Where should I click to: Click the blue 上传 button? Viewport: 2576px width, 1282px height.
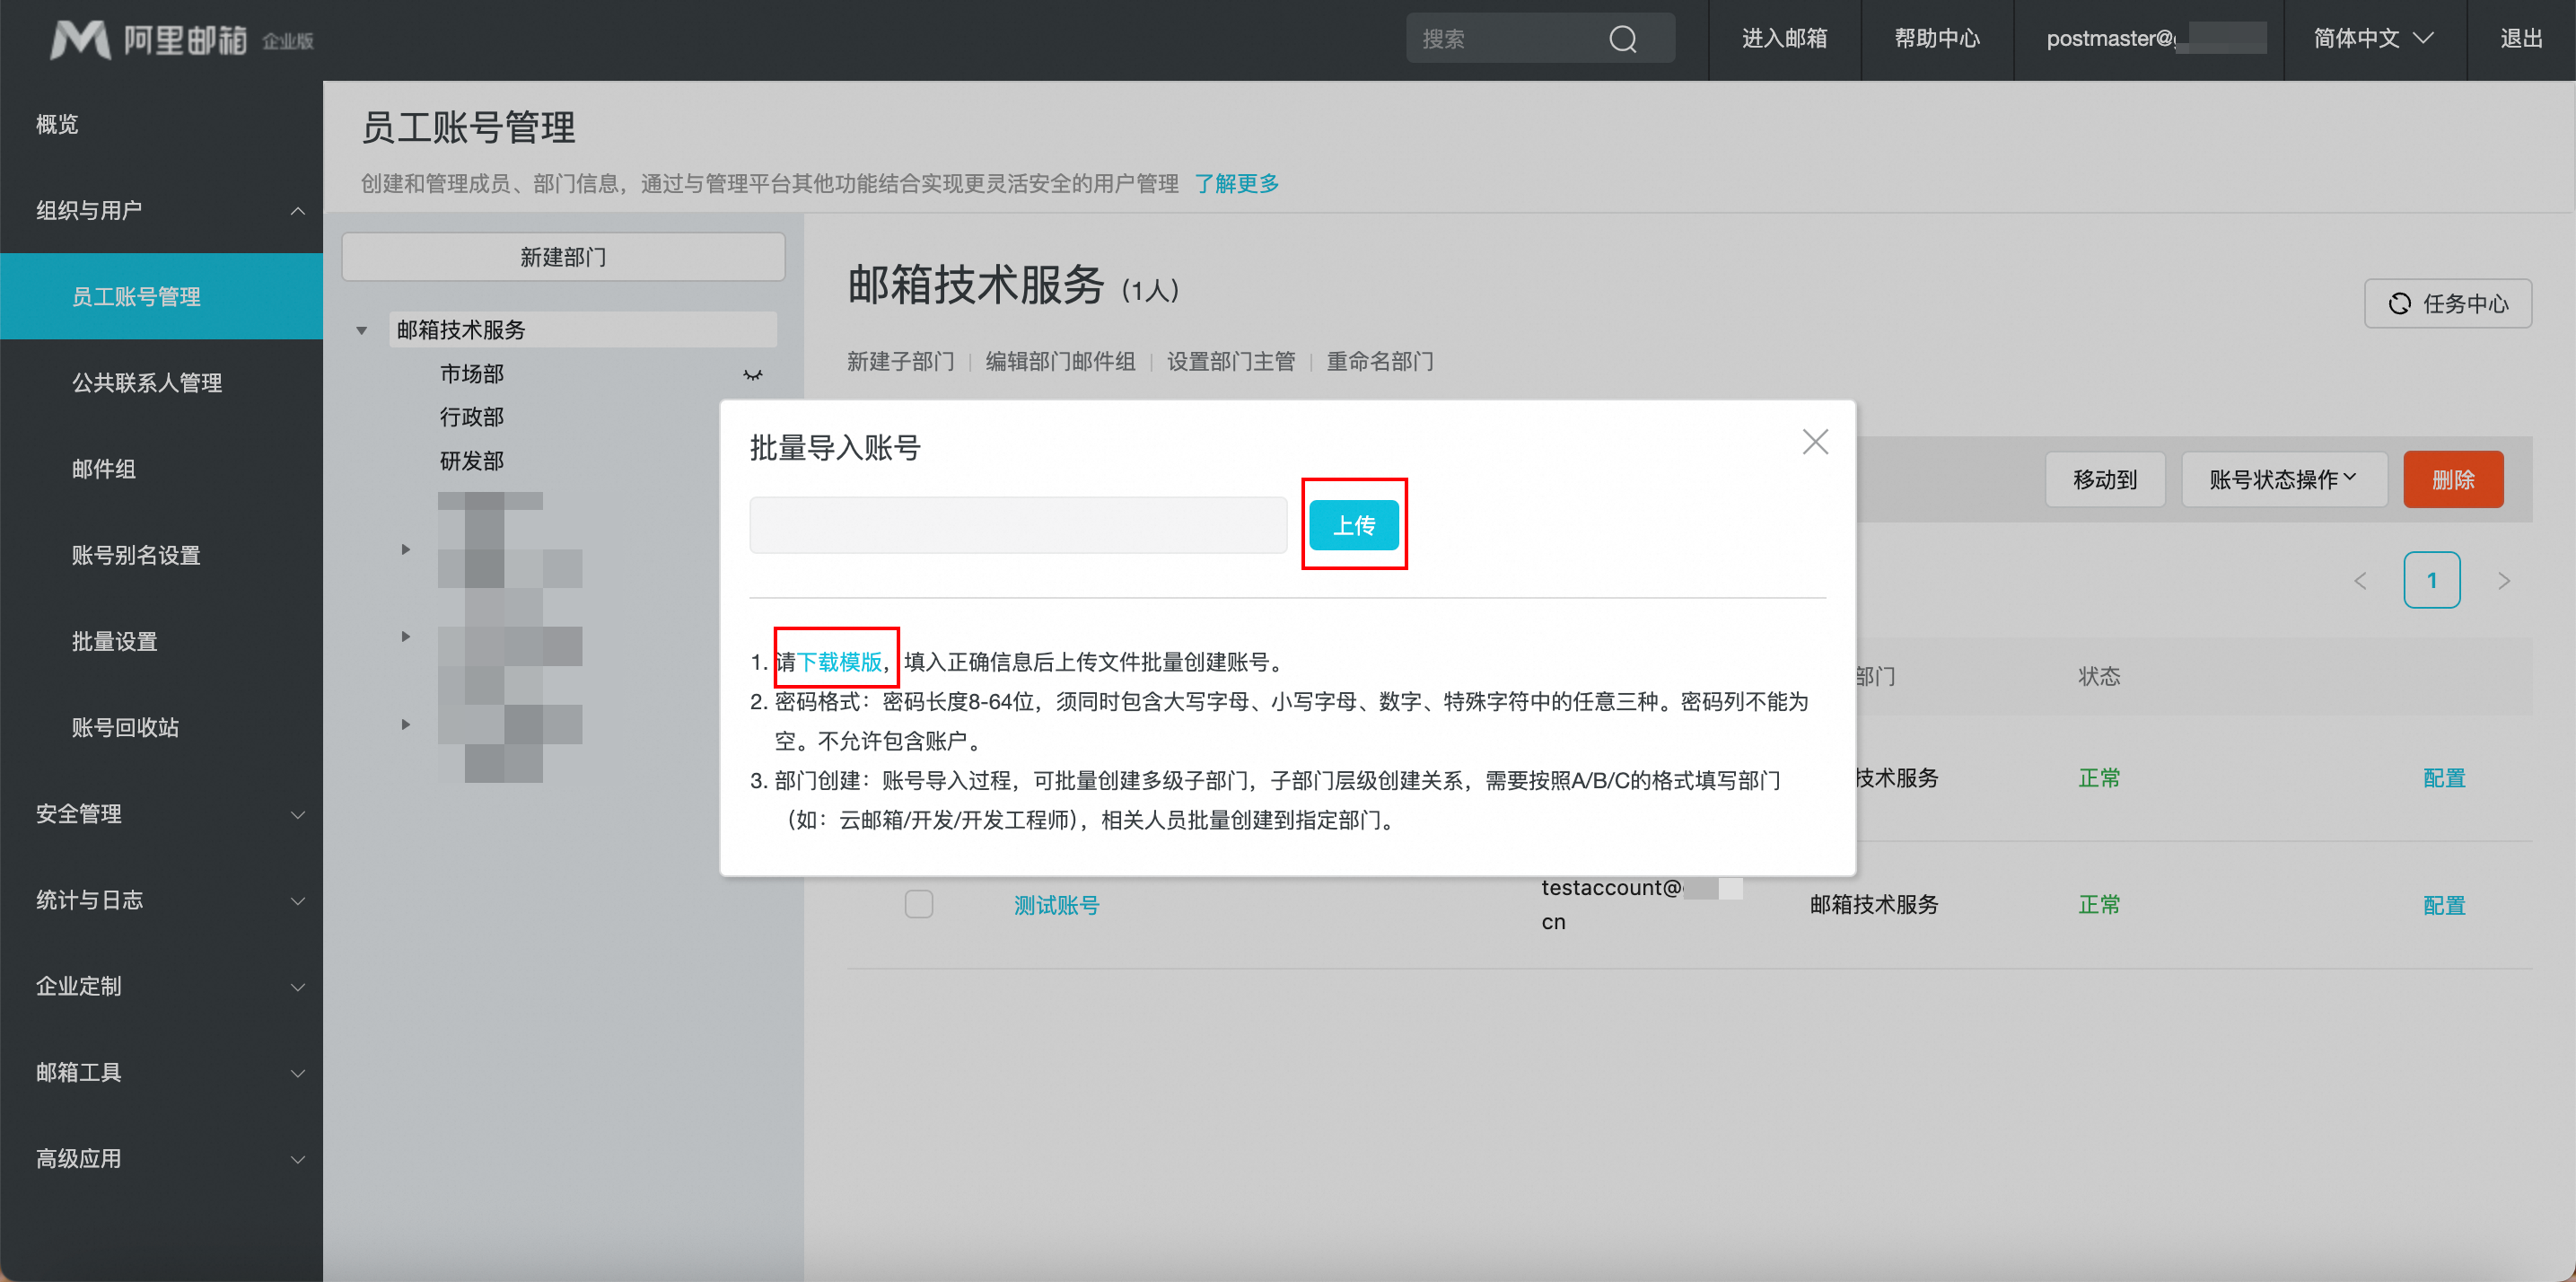pyautogui.click(x=1353, y=525)
